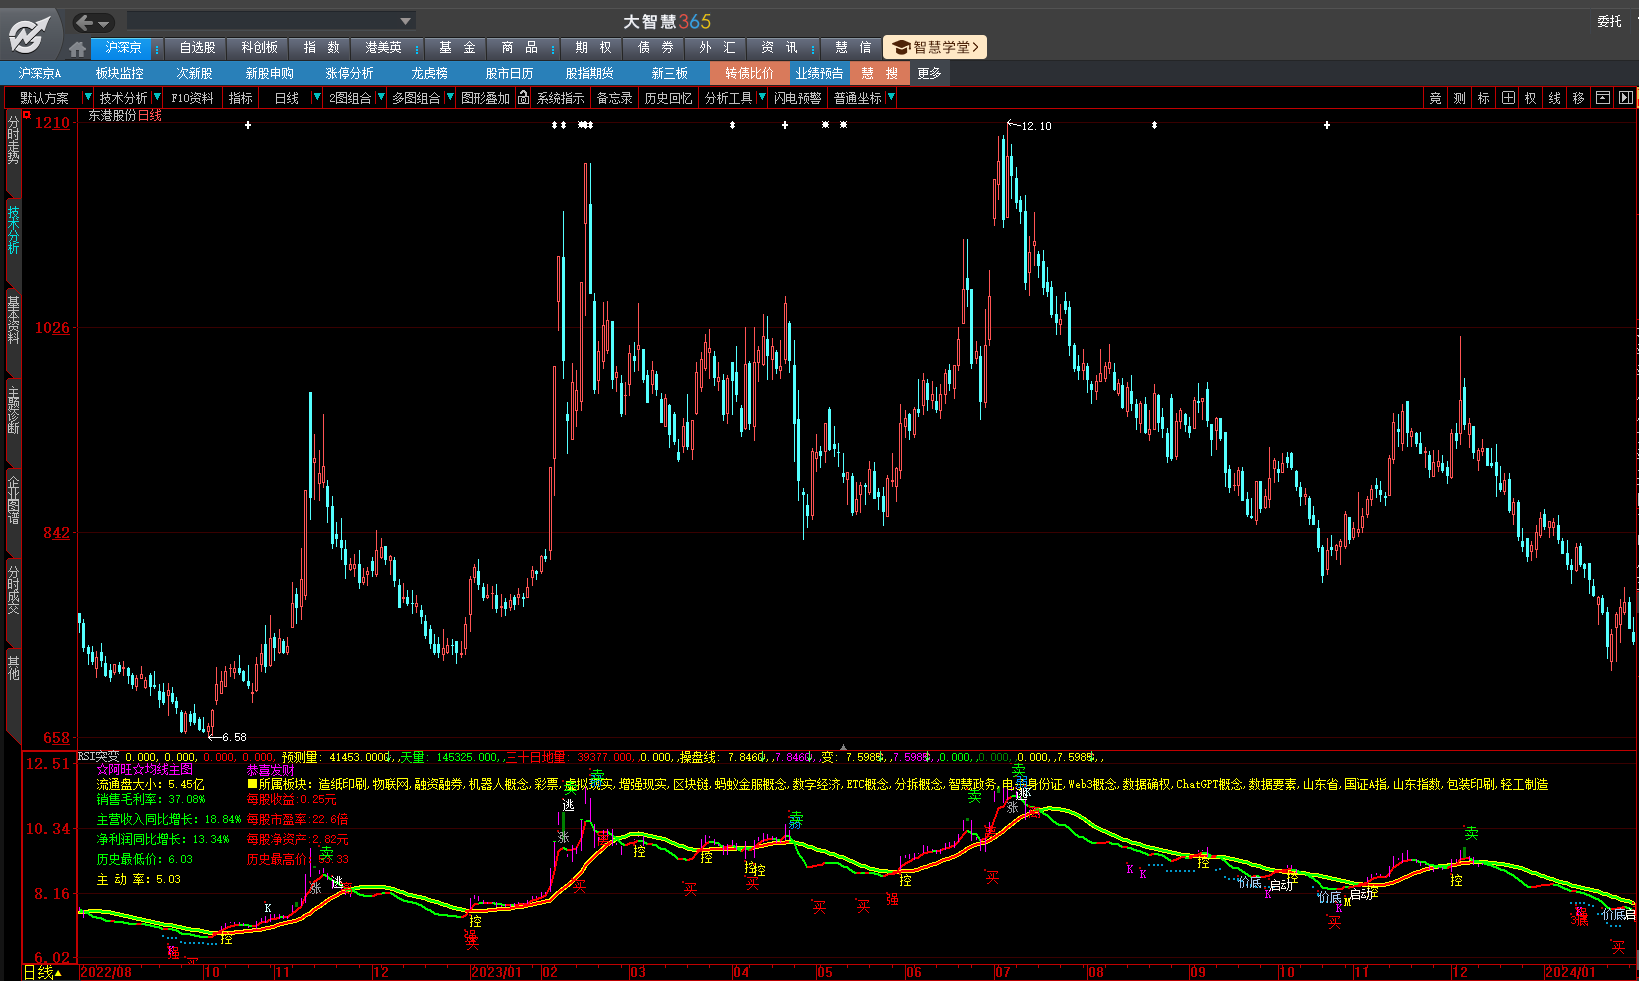1639x981 pixels.
Task: Expand the 分析工具 dropdown arrow
Action: tap(762, 98)
